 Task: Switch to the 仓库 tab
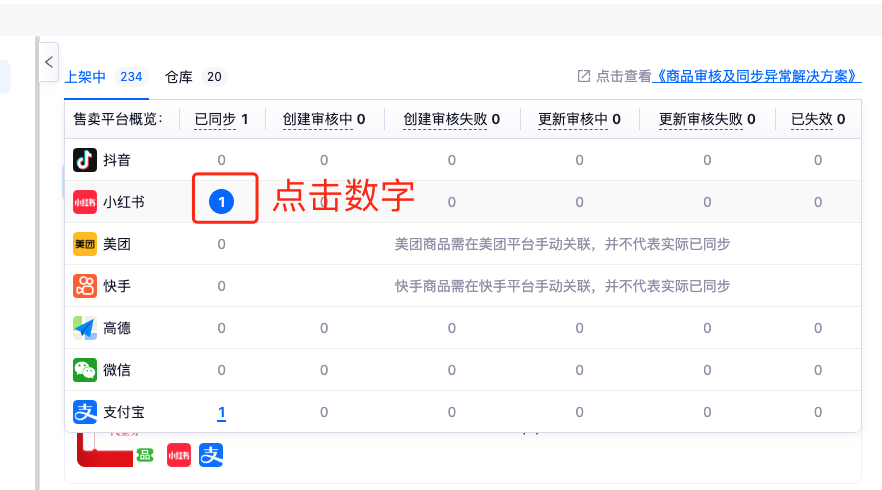[179, 77]
